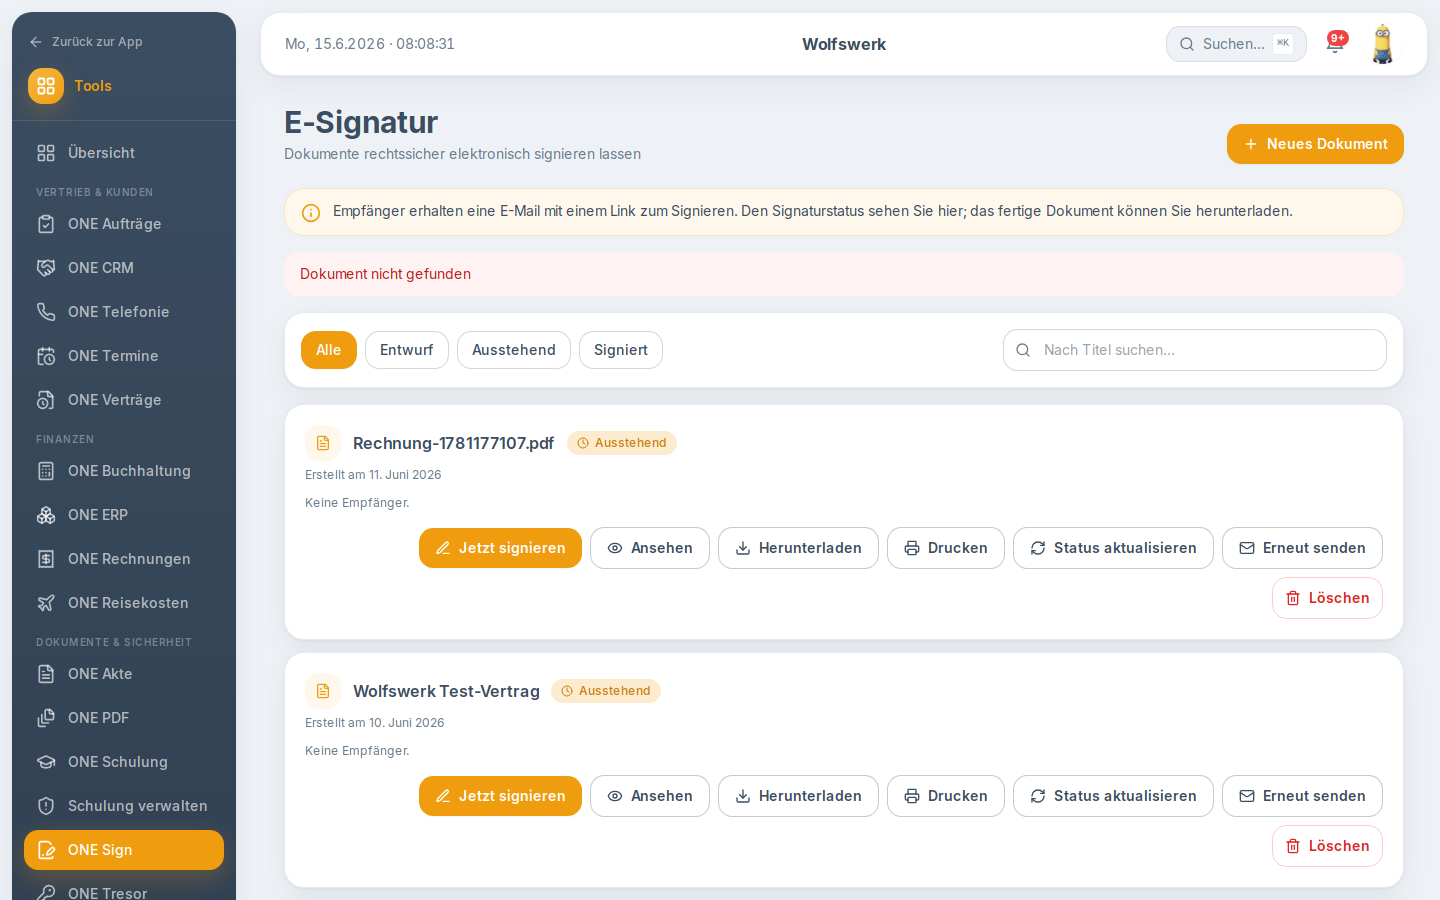This screenshot has width=1440, height=900.
Task: Delete Rechnung-1781177107.pdf with Löschen
Action: point(1327,598)
